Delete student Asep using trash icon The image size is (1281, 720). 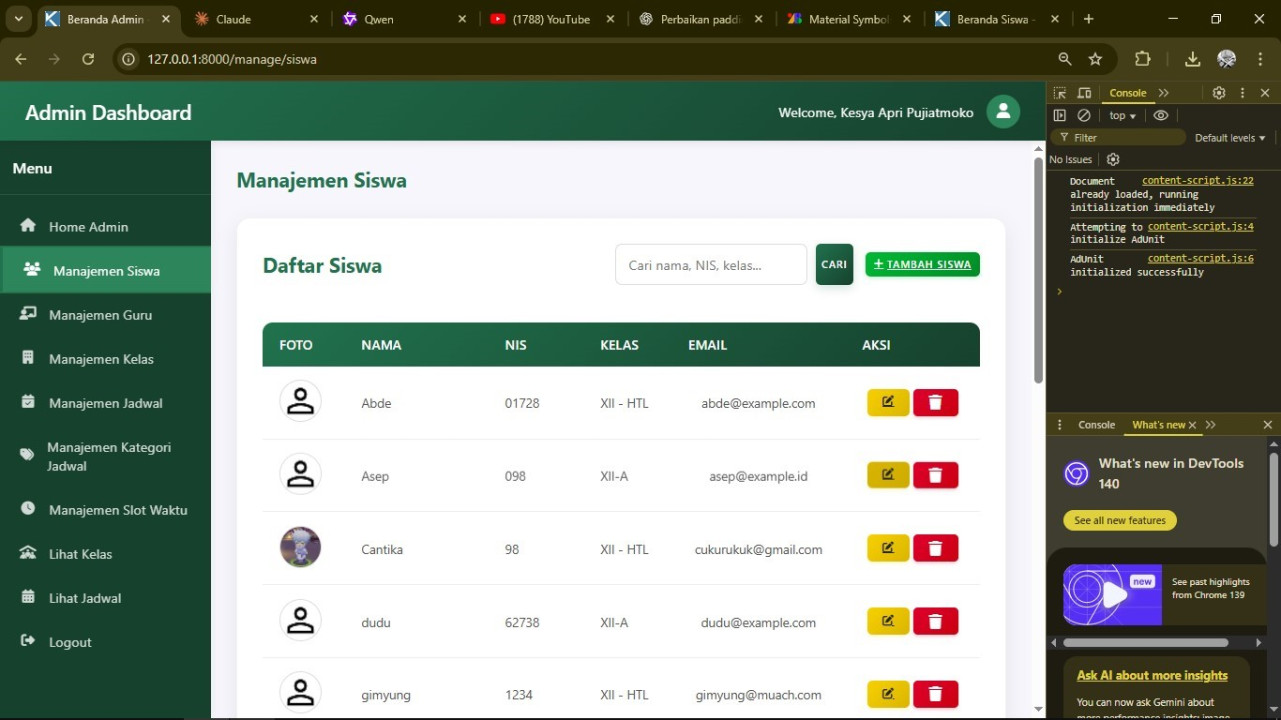pyautogui.click(x=935, y=476)
